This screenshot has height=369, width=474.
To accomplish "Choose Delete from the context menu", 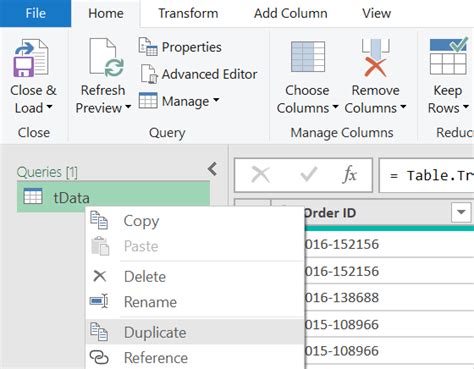I will [195, 276].
